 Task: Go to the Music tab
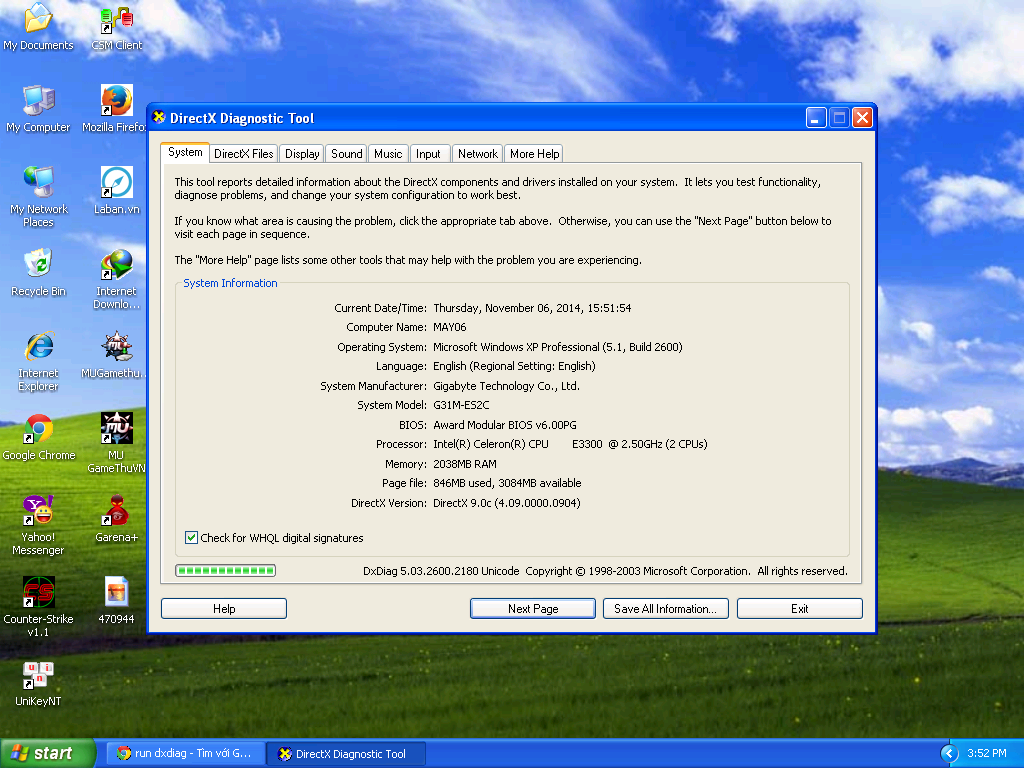coord(388,153)
